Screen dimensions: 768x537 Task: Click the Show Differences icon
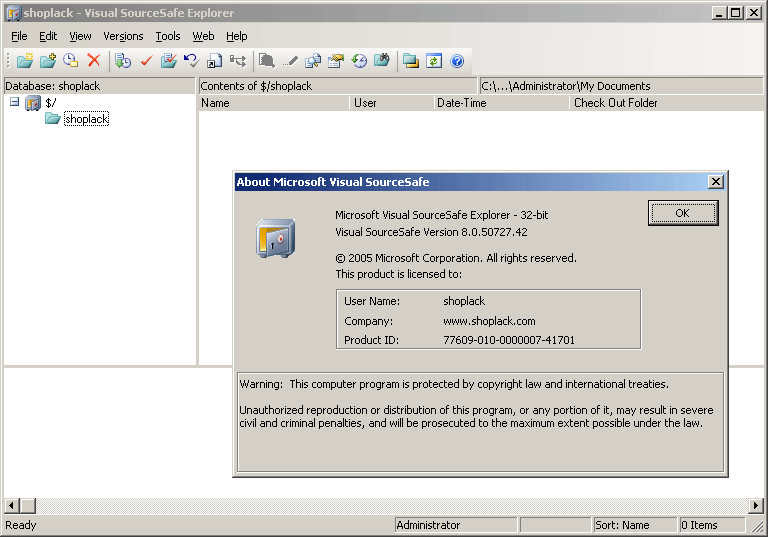pyautogui.click(x=313, y=61)
